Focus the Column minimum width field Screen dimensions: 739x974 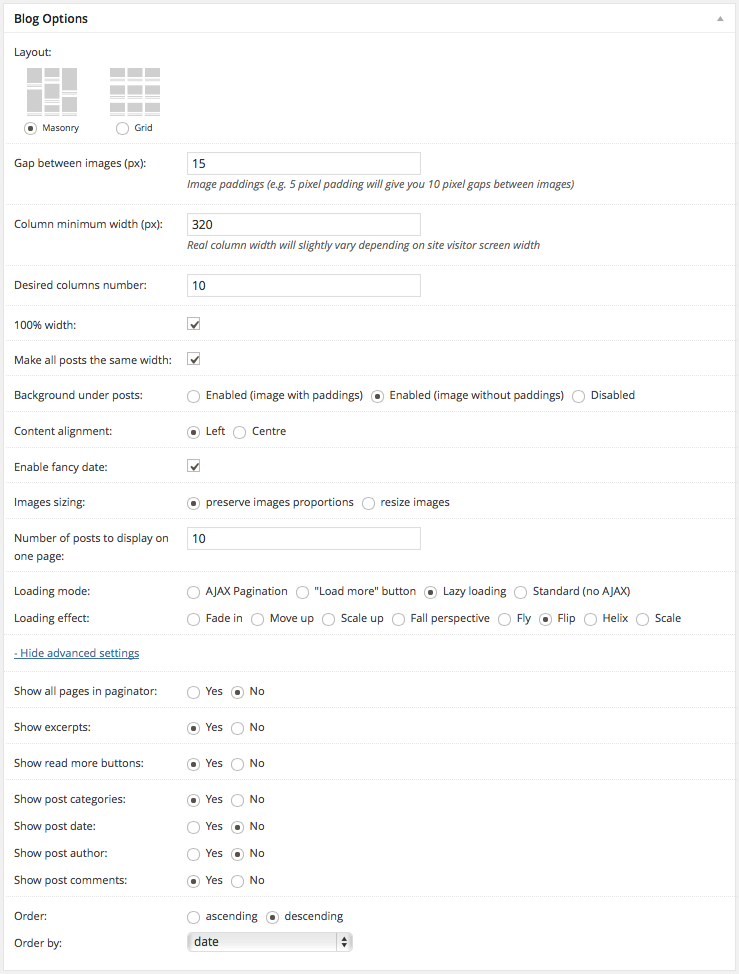(x=303, y=224)
